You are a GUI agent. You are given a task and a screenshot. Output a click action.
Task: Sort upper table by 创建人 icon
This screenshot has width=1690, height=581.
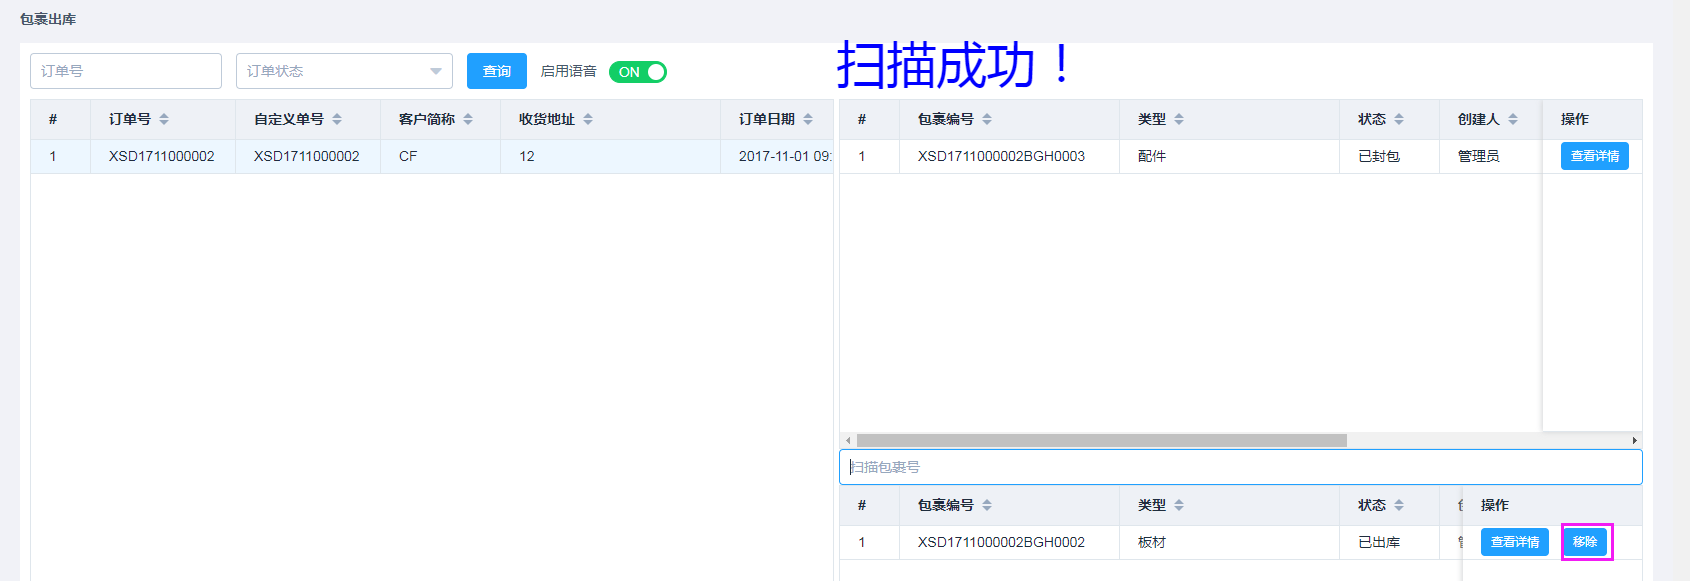1513,119
